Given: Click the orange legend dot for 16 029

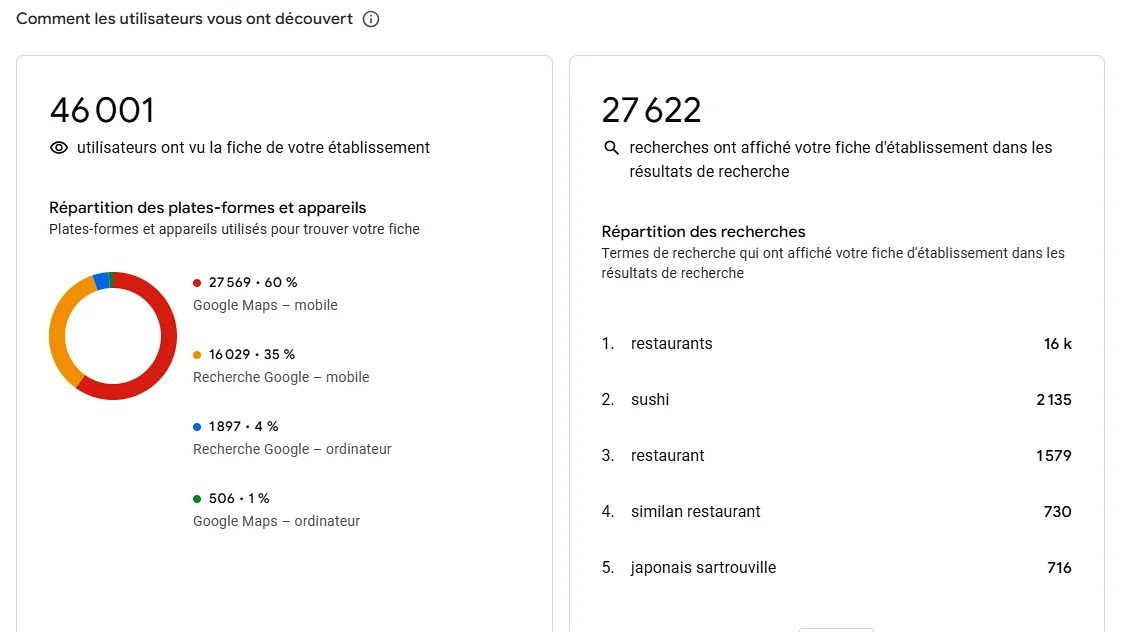Looking at the screenshot, I should [197, 355].
